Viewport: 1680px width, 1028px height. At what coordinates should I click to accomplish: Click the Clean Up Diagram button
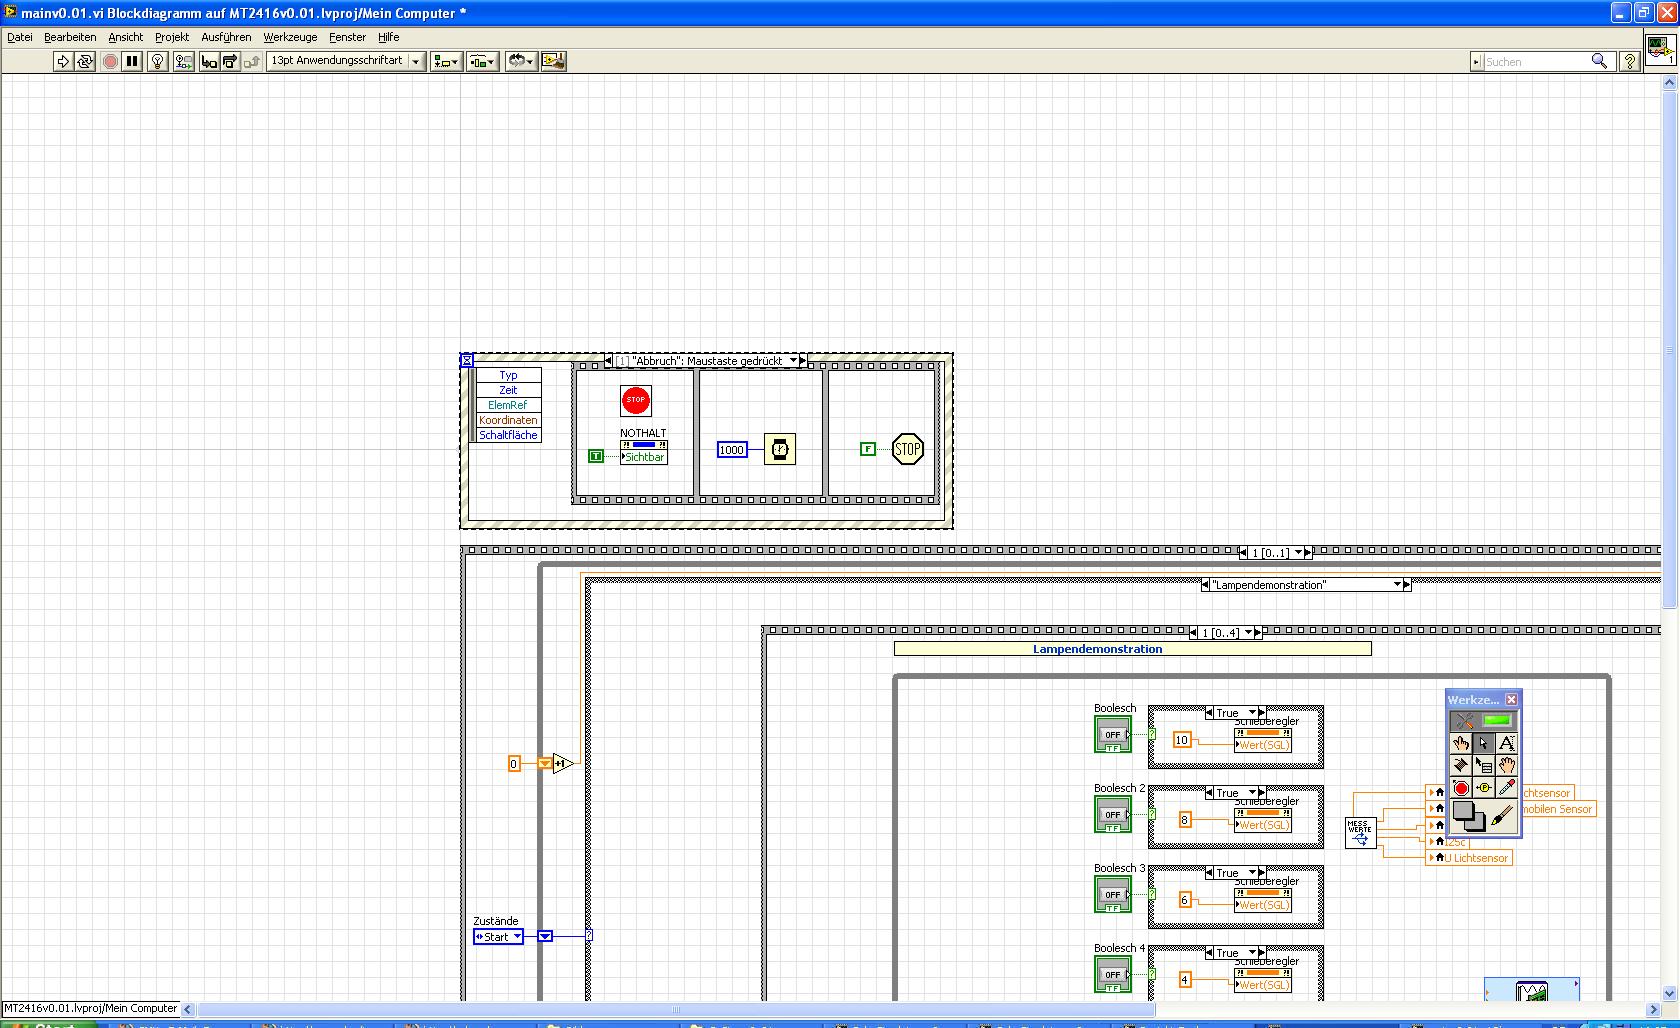(x=553, y=61)
